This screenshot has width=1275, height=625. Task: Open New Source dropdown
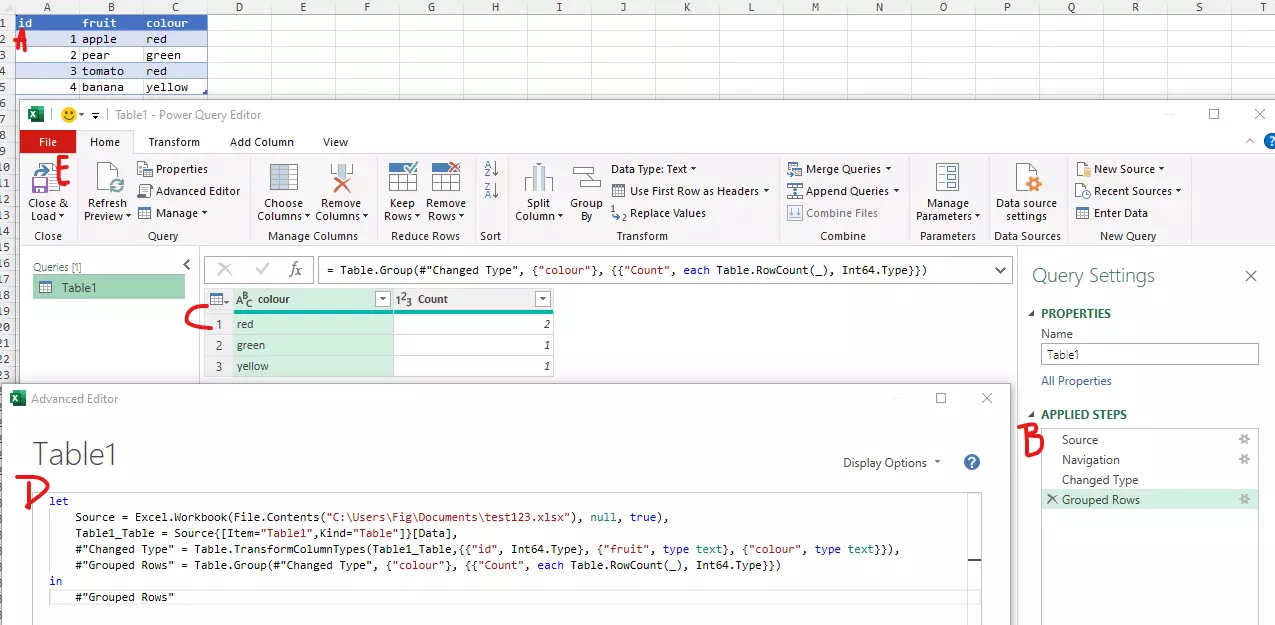point(1120,169)
